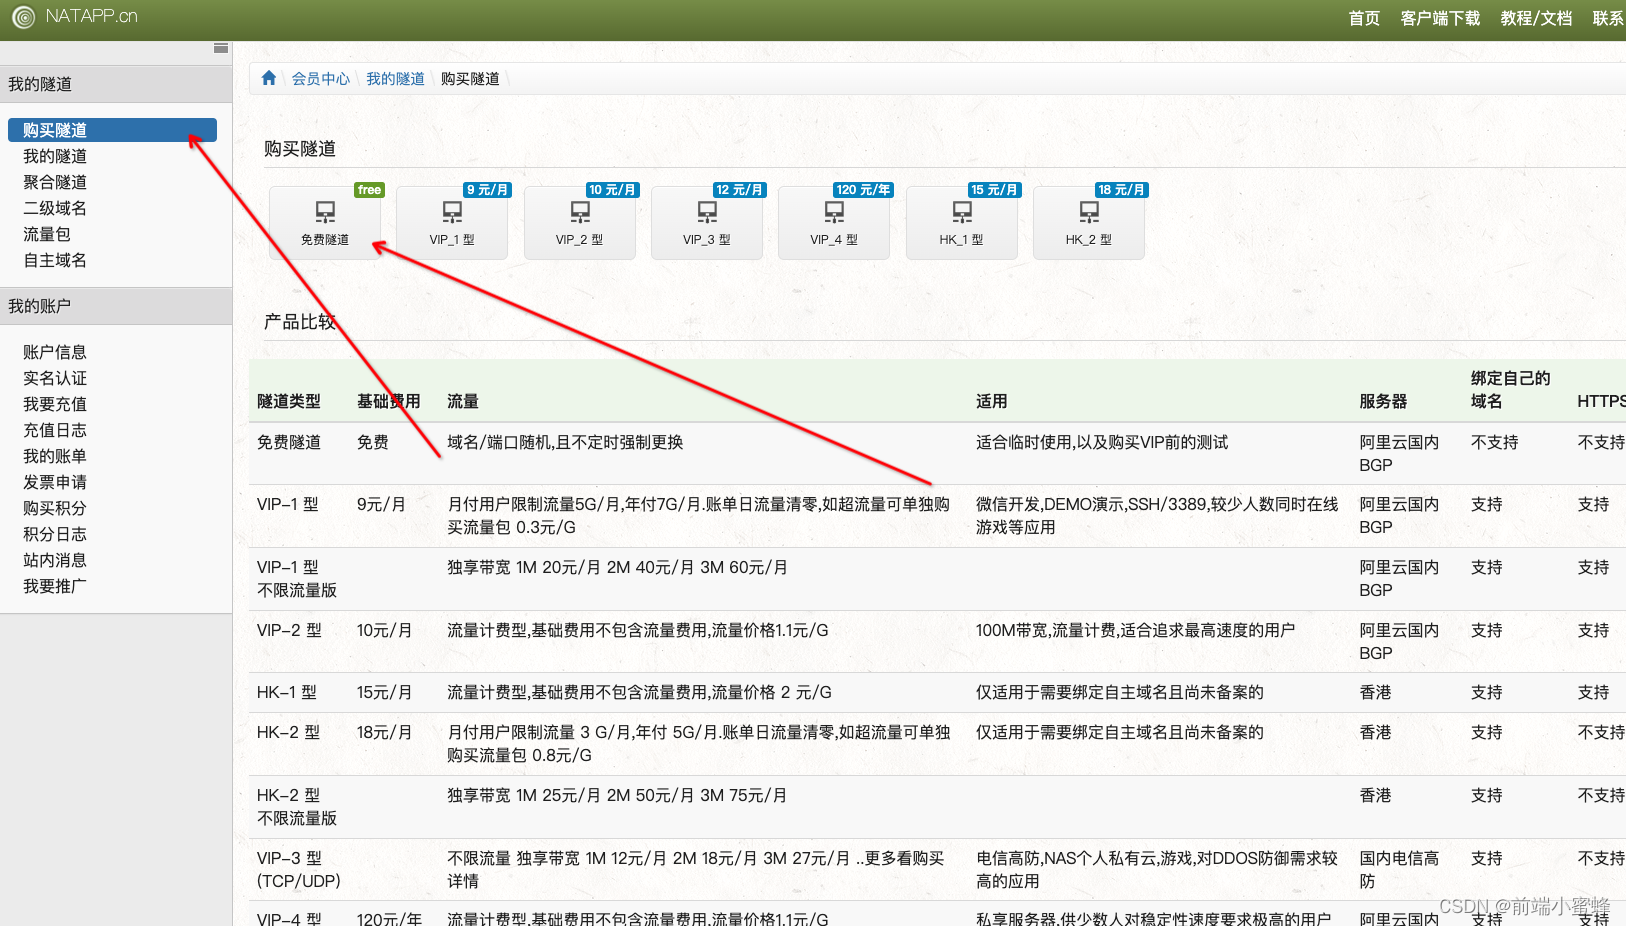The image size is (1626, 926).
Task: Select the VIP_1 型 tunnel card
Action: (452, 223)
